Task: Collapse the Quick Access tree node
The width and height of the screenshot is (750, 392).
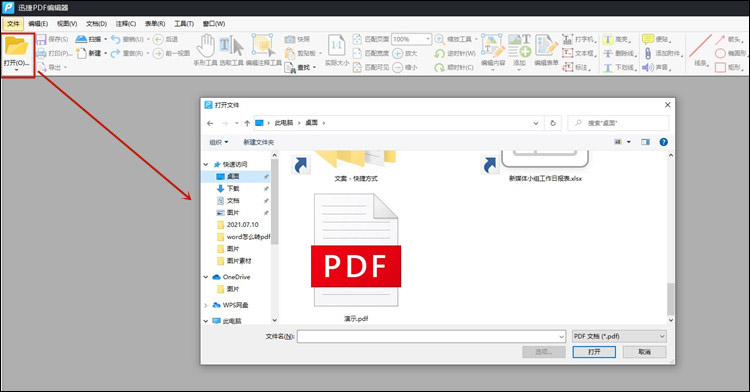Action: click(x=206, y=164)
